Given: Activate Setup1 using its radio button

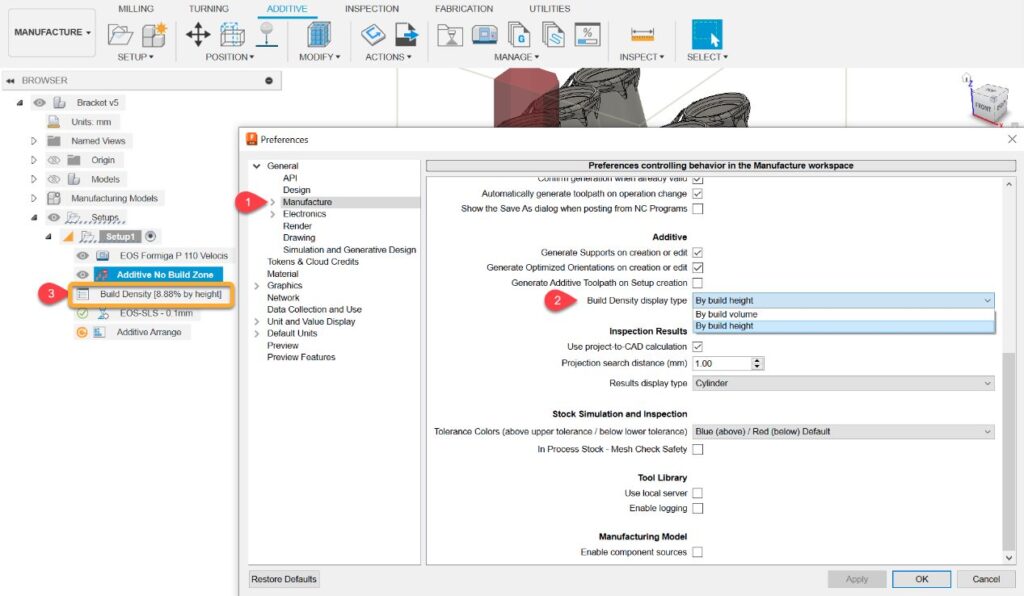Looking at the screenshot, I should [150, 236].
